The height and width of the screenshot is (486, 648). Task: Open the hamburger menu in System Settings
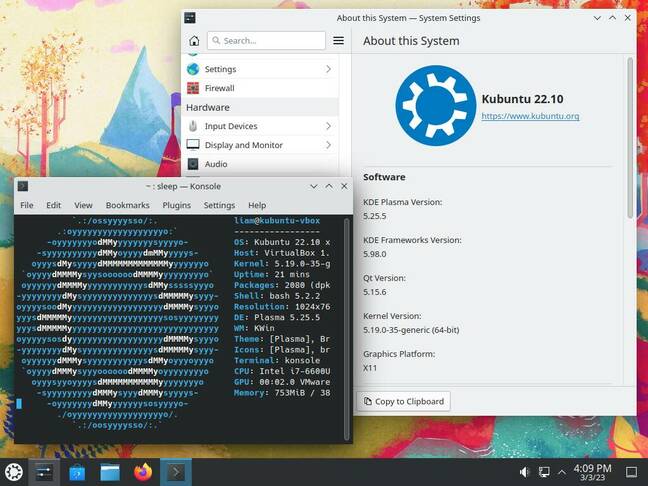(x=338, y=40)
